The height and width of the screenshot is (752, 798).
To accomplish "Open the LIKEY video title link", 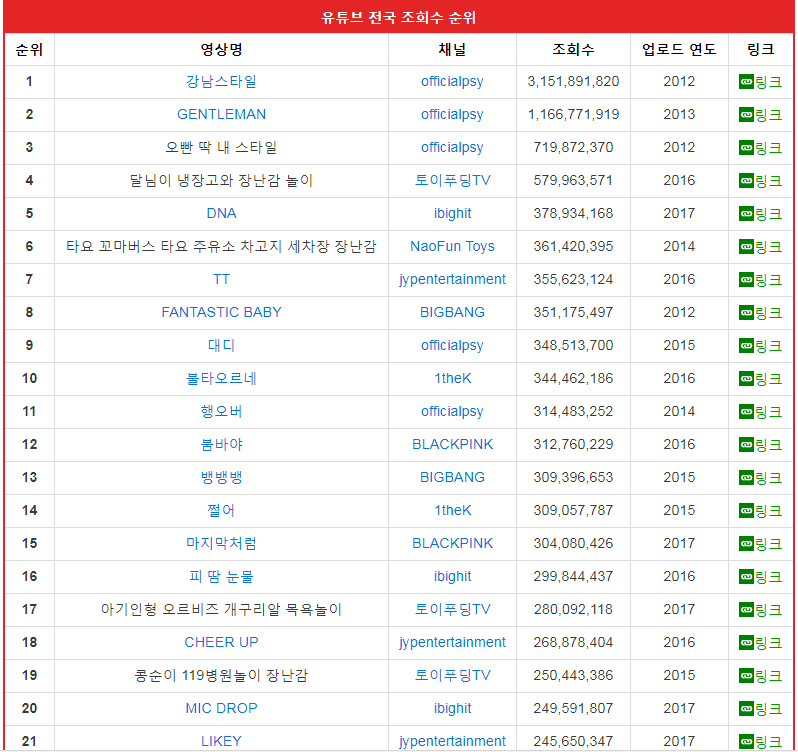I will tap(221, 741).
